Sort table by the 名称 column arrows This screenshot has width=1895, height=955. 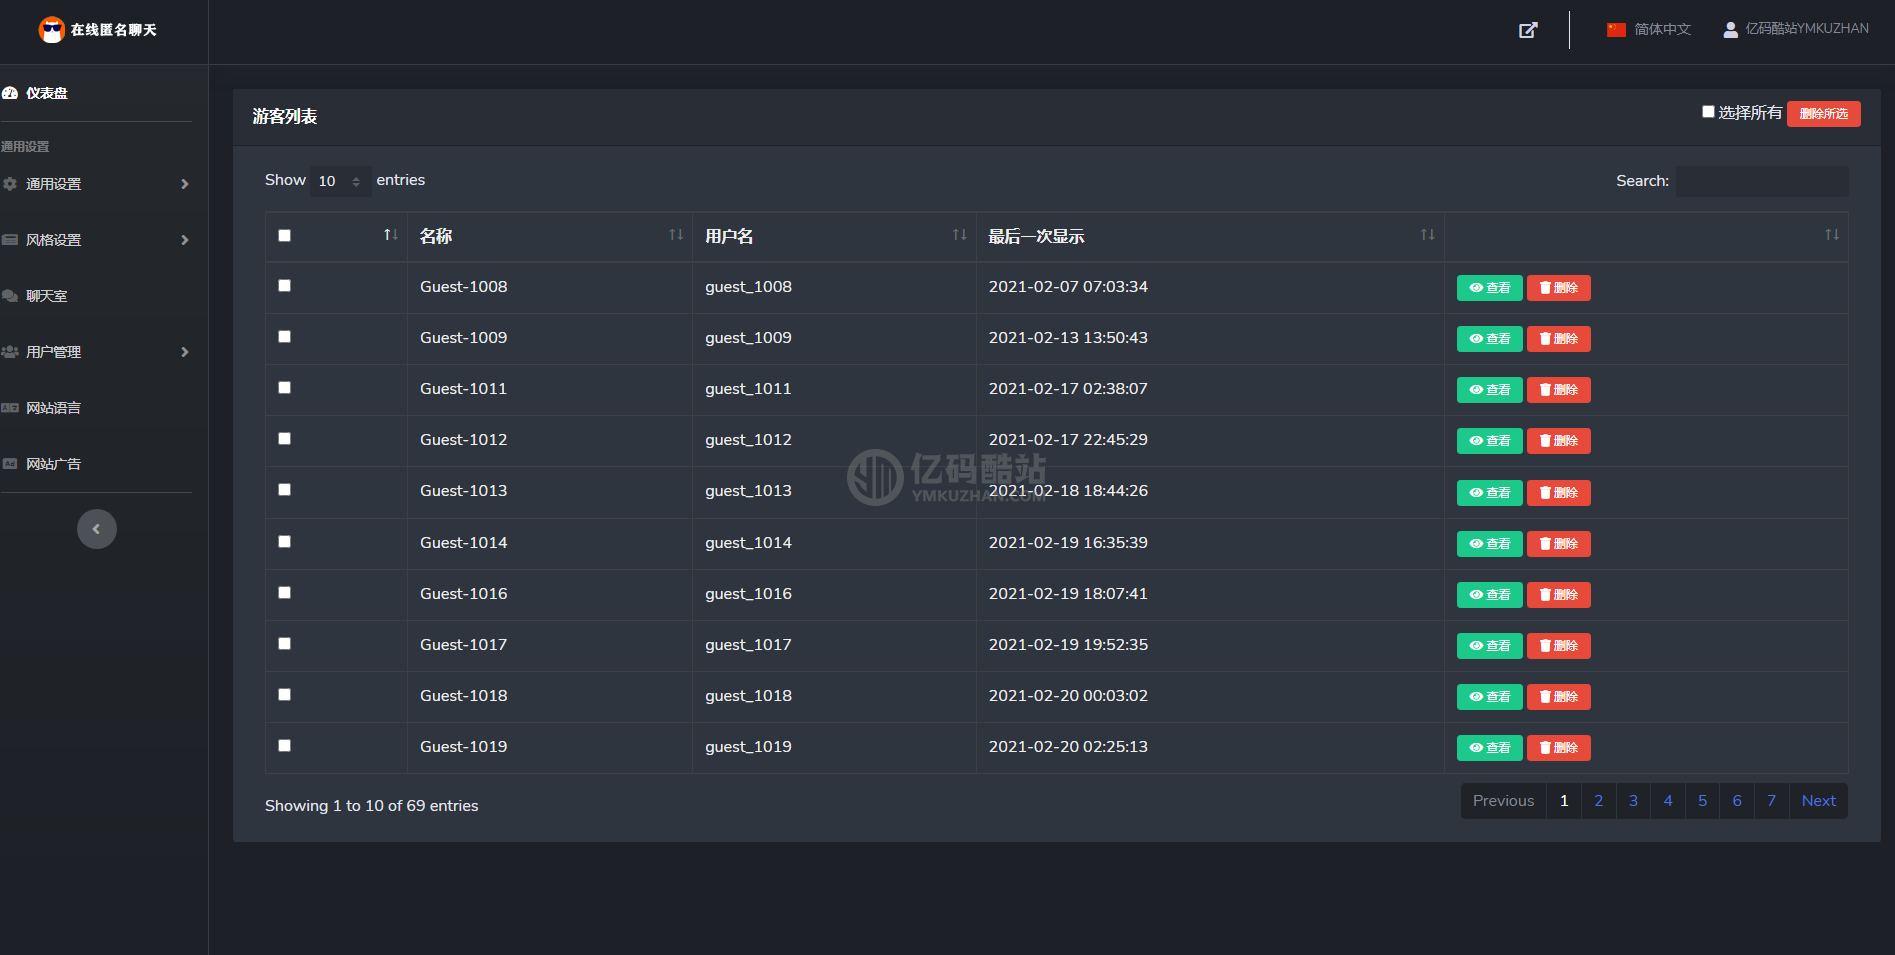[676, 235]
